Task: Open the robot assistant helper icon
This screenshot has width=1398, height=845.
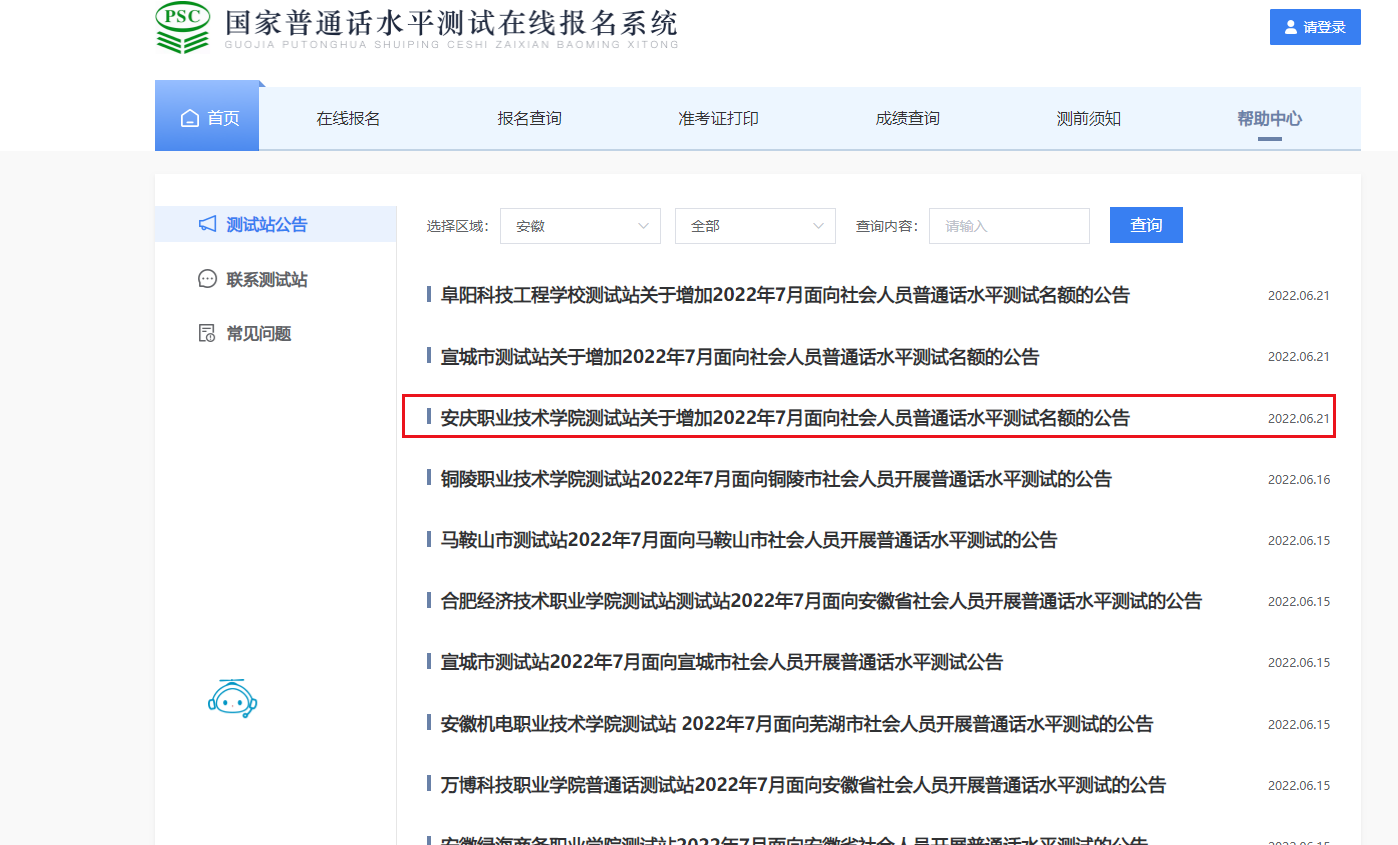Action: tap(232, 697)
